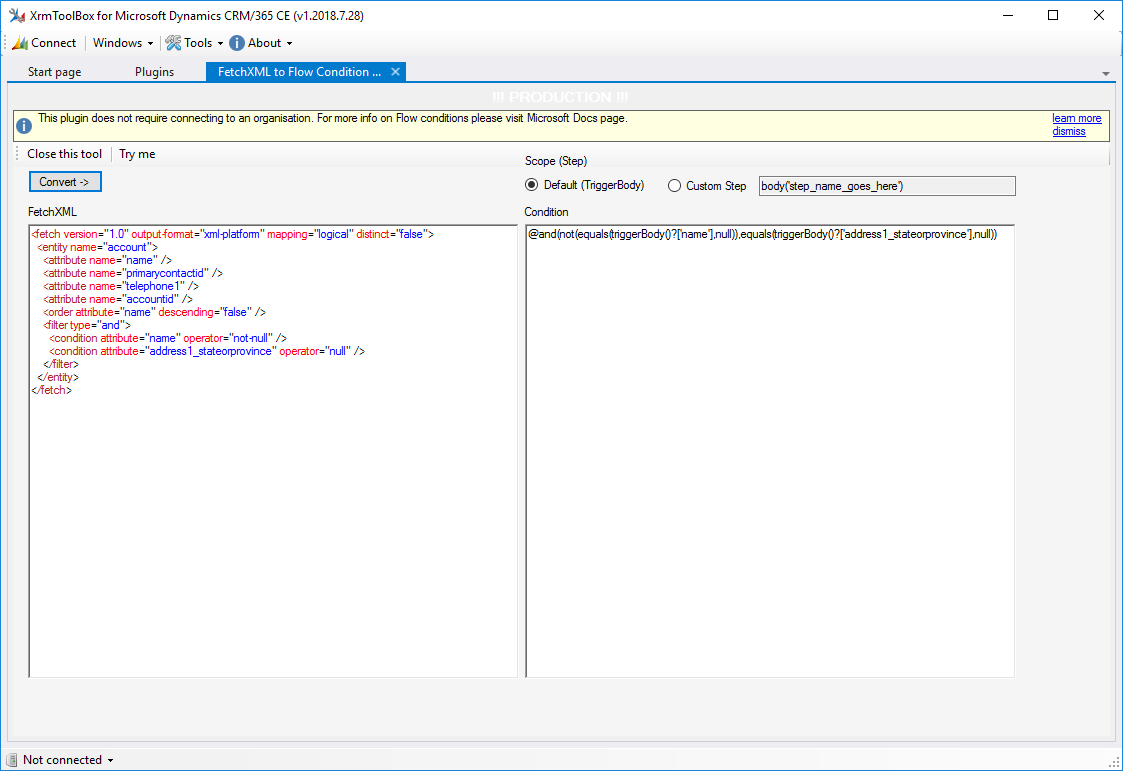The width and height of the screenshot is (1123, 771).
Task: Click the learn more link
Action: pos(1076,118)
